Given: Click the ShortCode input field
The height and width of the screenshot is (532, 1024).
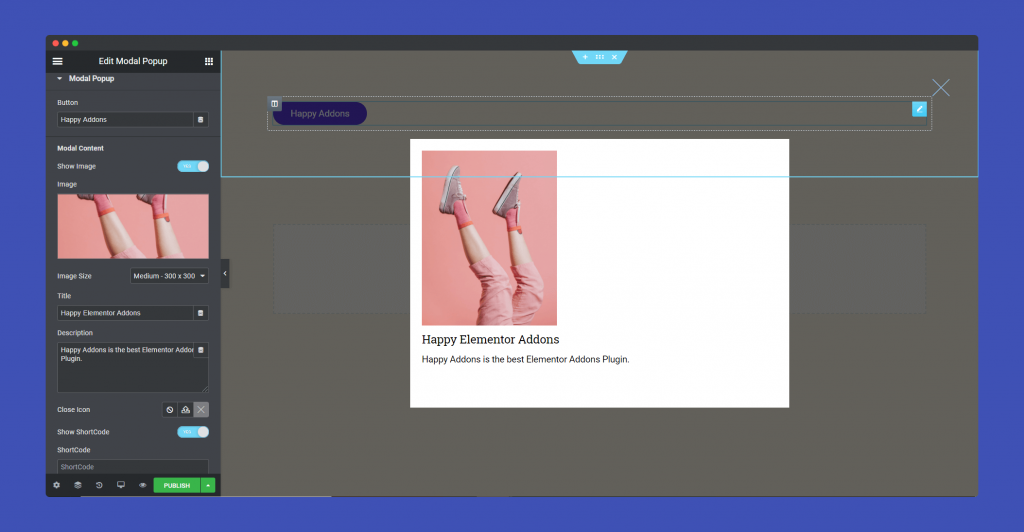Looking at the screenshot, I should click(133, 467).
